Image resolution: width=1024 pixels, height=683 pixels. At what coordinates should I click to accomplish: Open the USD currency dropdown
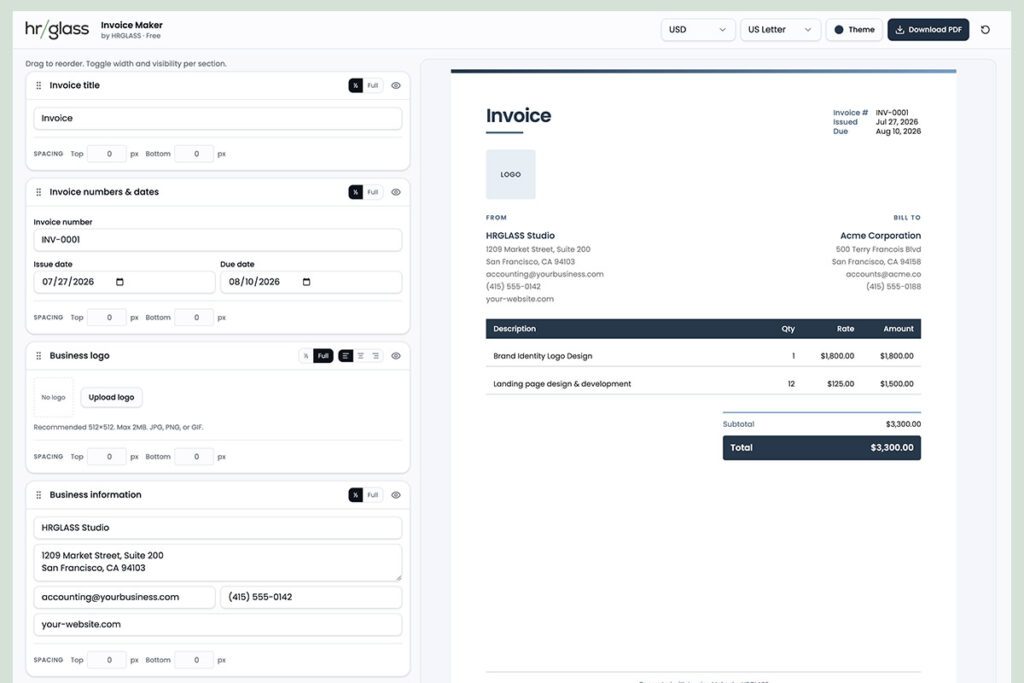(x=697, y=29)
